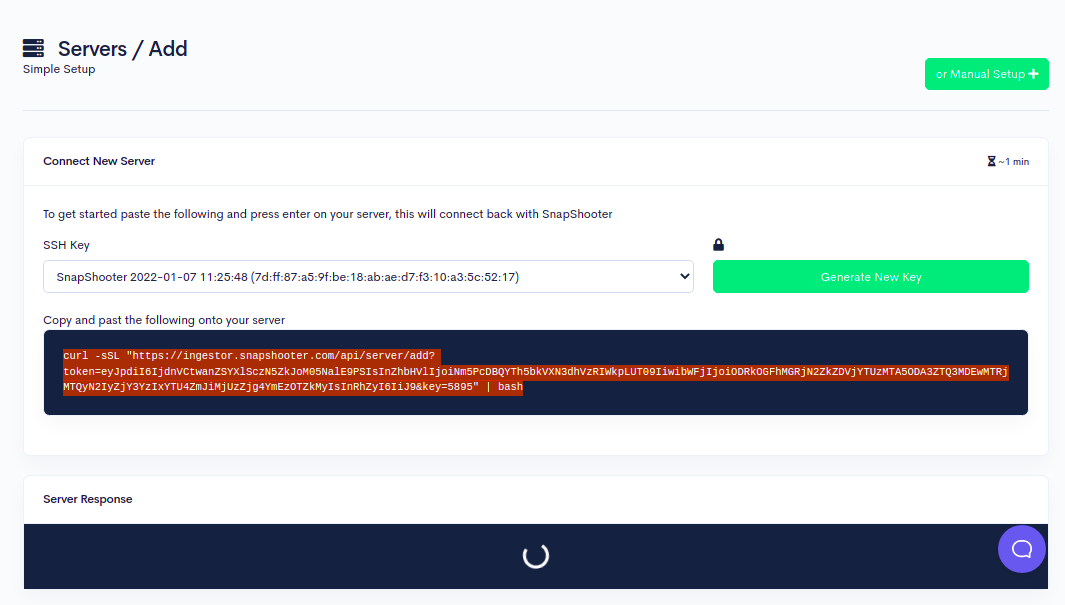Image resolution: width=1065 pixels, height=605 pixels.
Task: Click the '~1 min' time estimate
Action: coord(1013,162)
